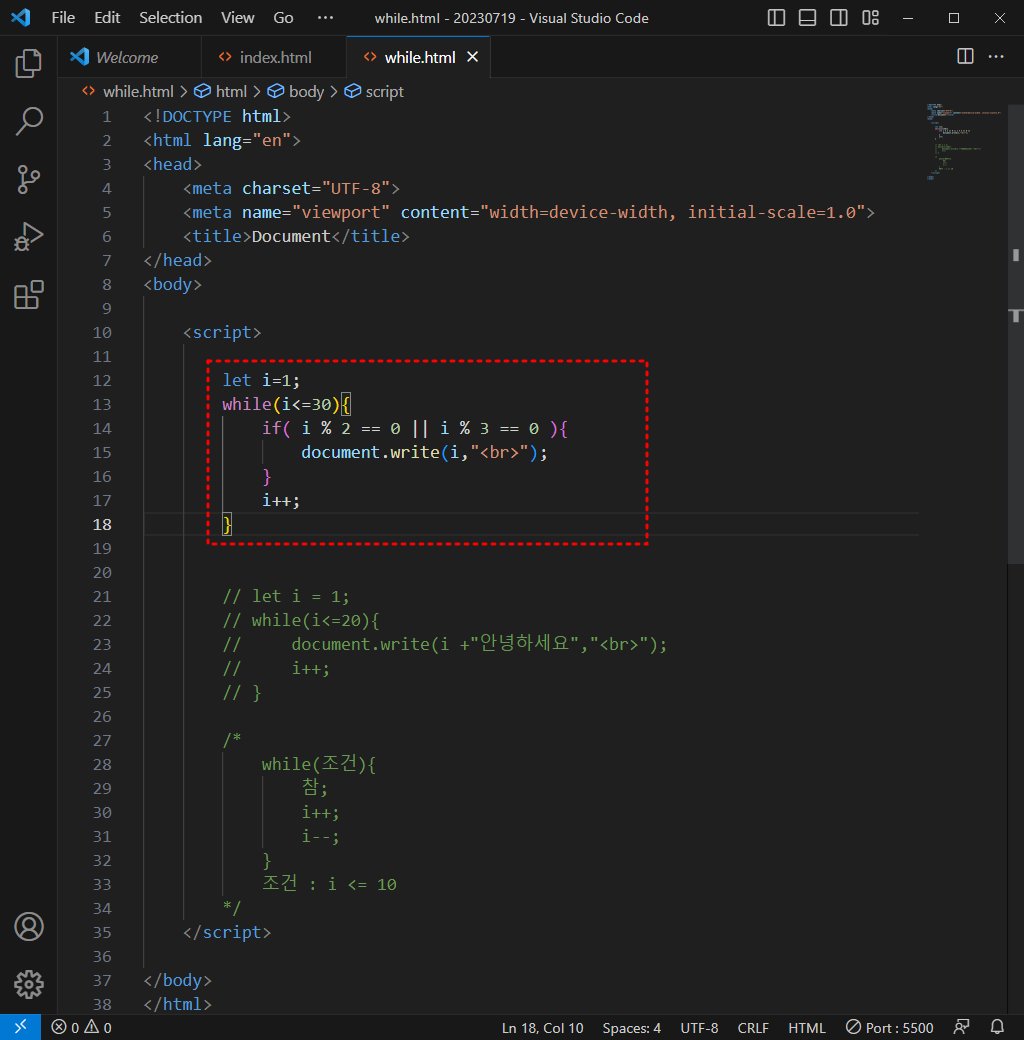Screen dimensions: 1024x1040
Task: Click the line 10 gutter next to script tag
Action: tap(101, 332)
